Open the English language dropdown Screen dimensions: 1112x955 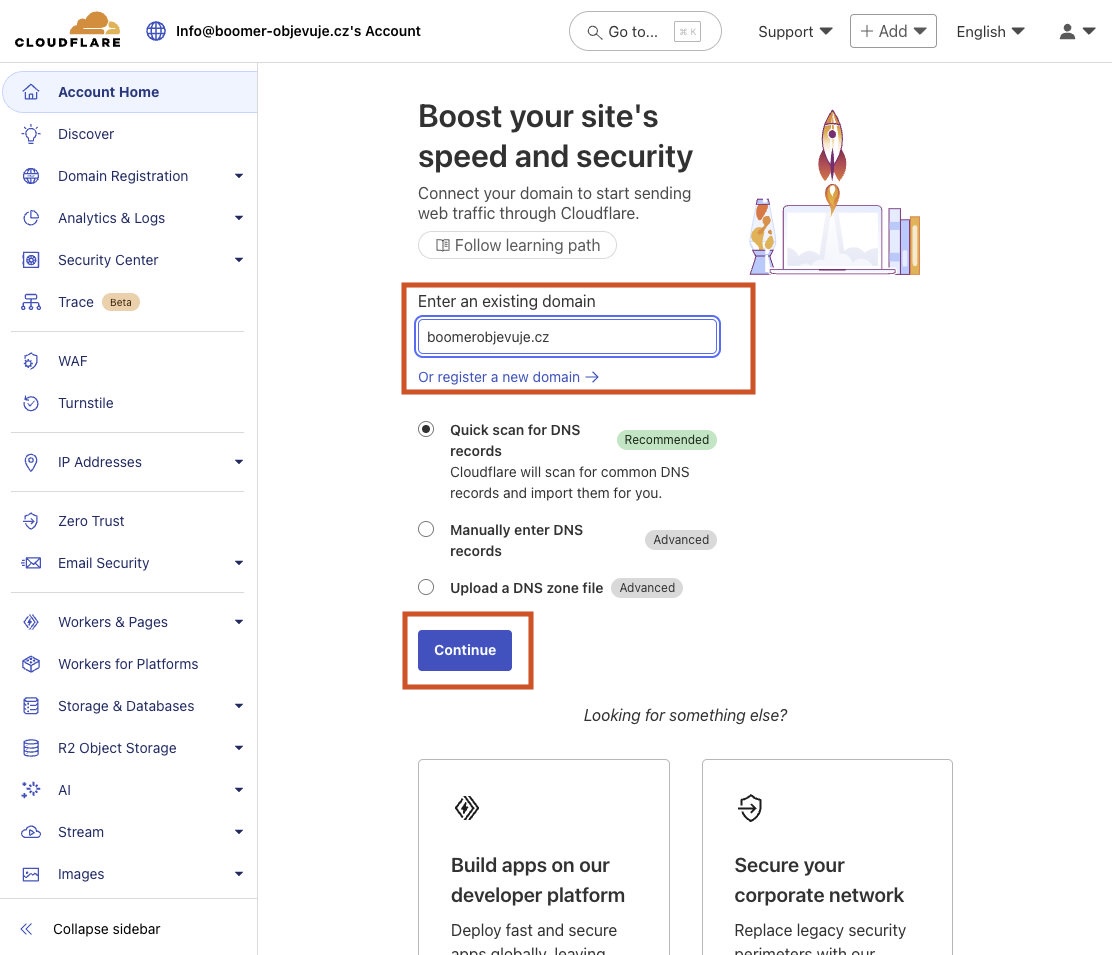(x=990, y=31)
